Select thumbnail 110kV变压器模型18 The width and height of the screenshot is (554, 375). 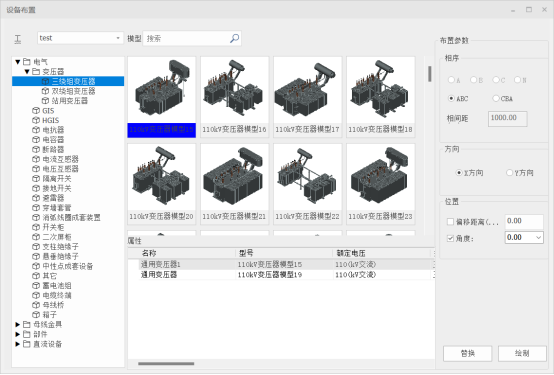[381, 97]
